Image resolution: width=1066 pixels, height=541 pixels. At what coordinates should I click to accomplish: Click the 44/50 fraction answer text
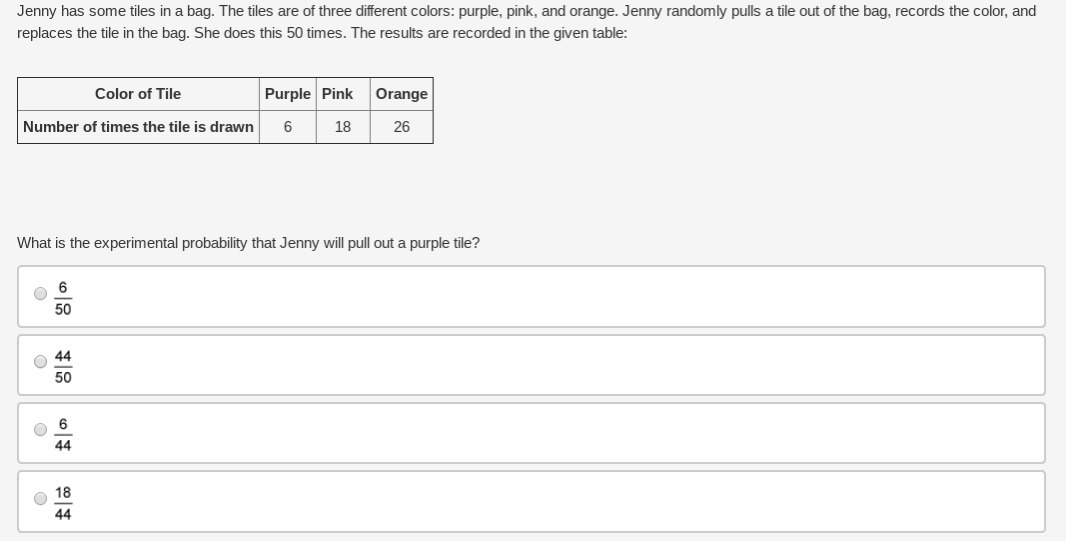click(63, 366)
